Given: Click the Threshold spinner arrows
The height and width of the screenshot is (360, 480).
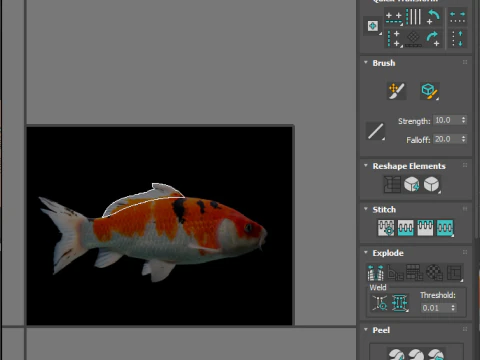Looking at the screenshot, I should (453, 308).
